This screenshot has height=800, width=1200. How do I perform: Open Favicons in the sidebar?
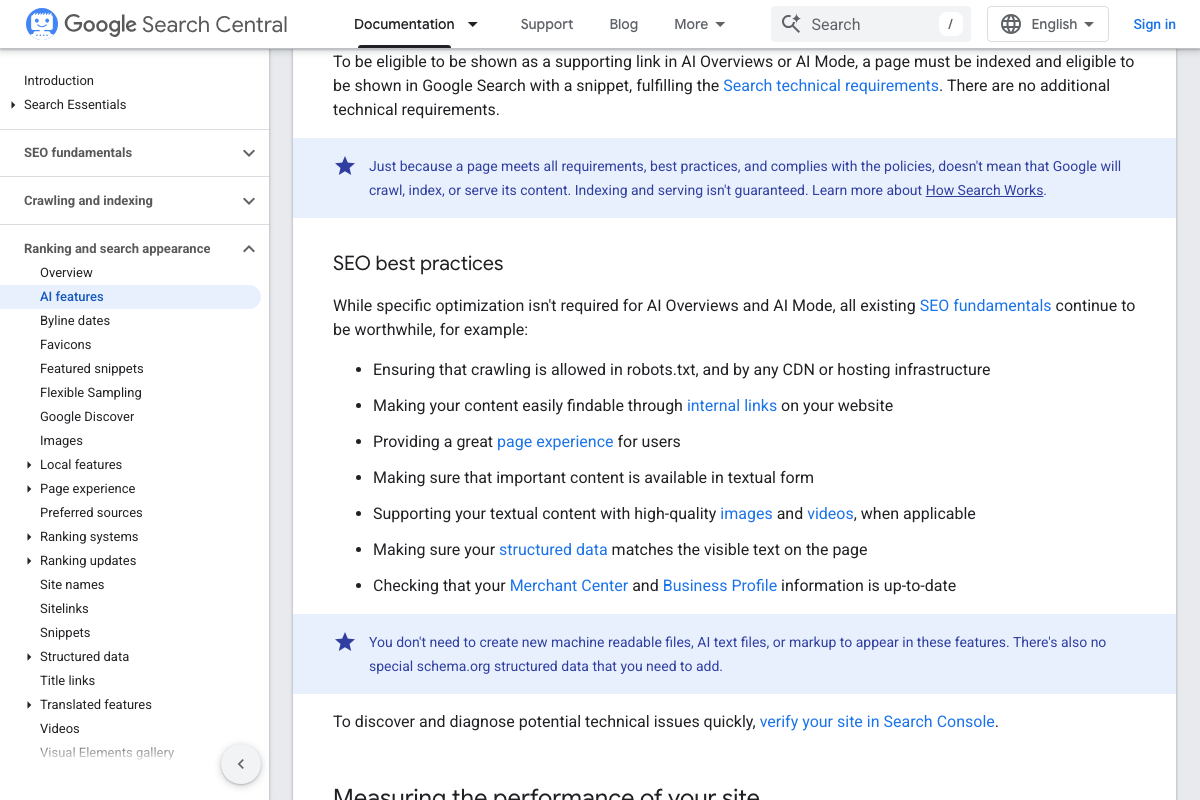coord(65,345)
